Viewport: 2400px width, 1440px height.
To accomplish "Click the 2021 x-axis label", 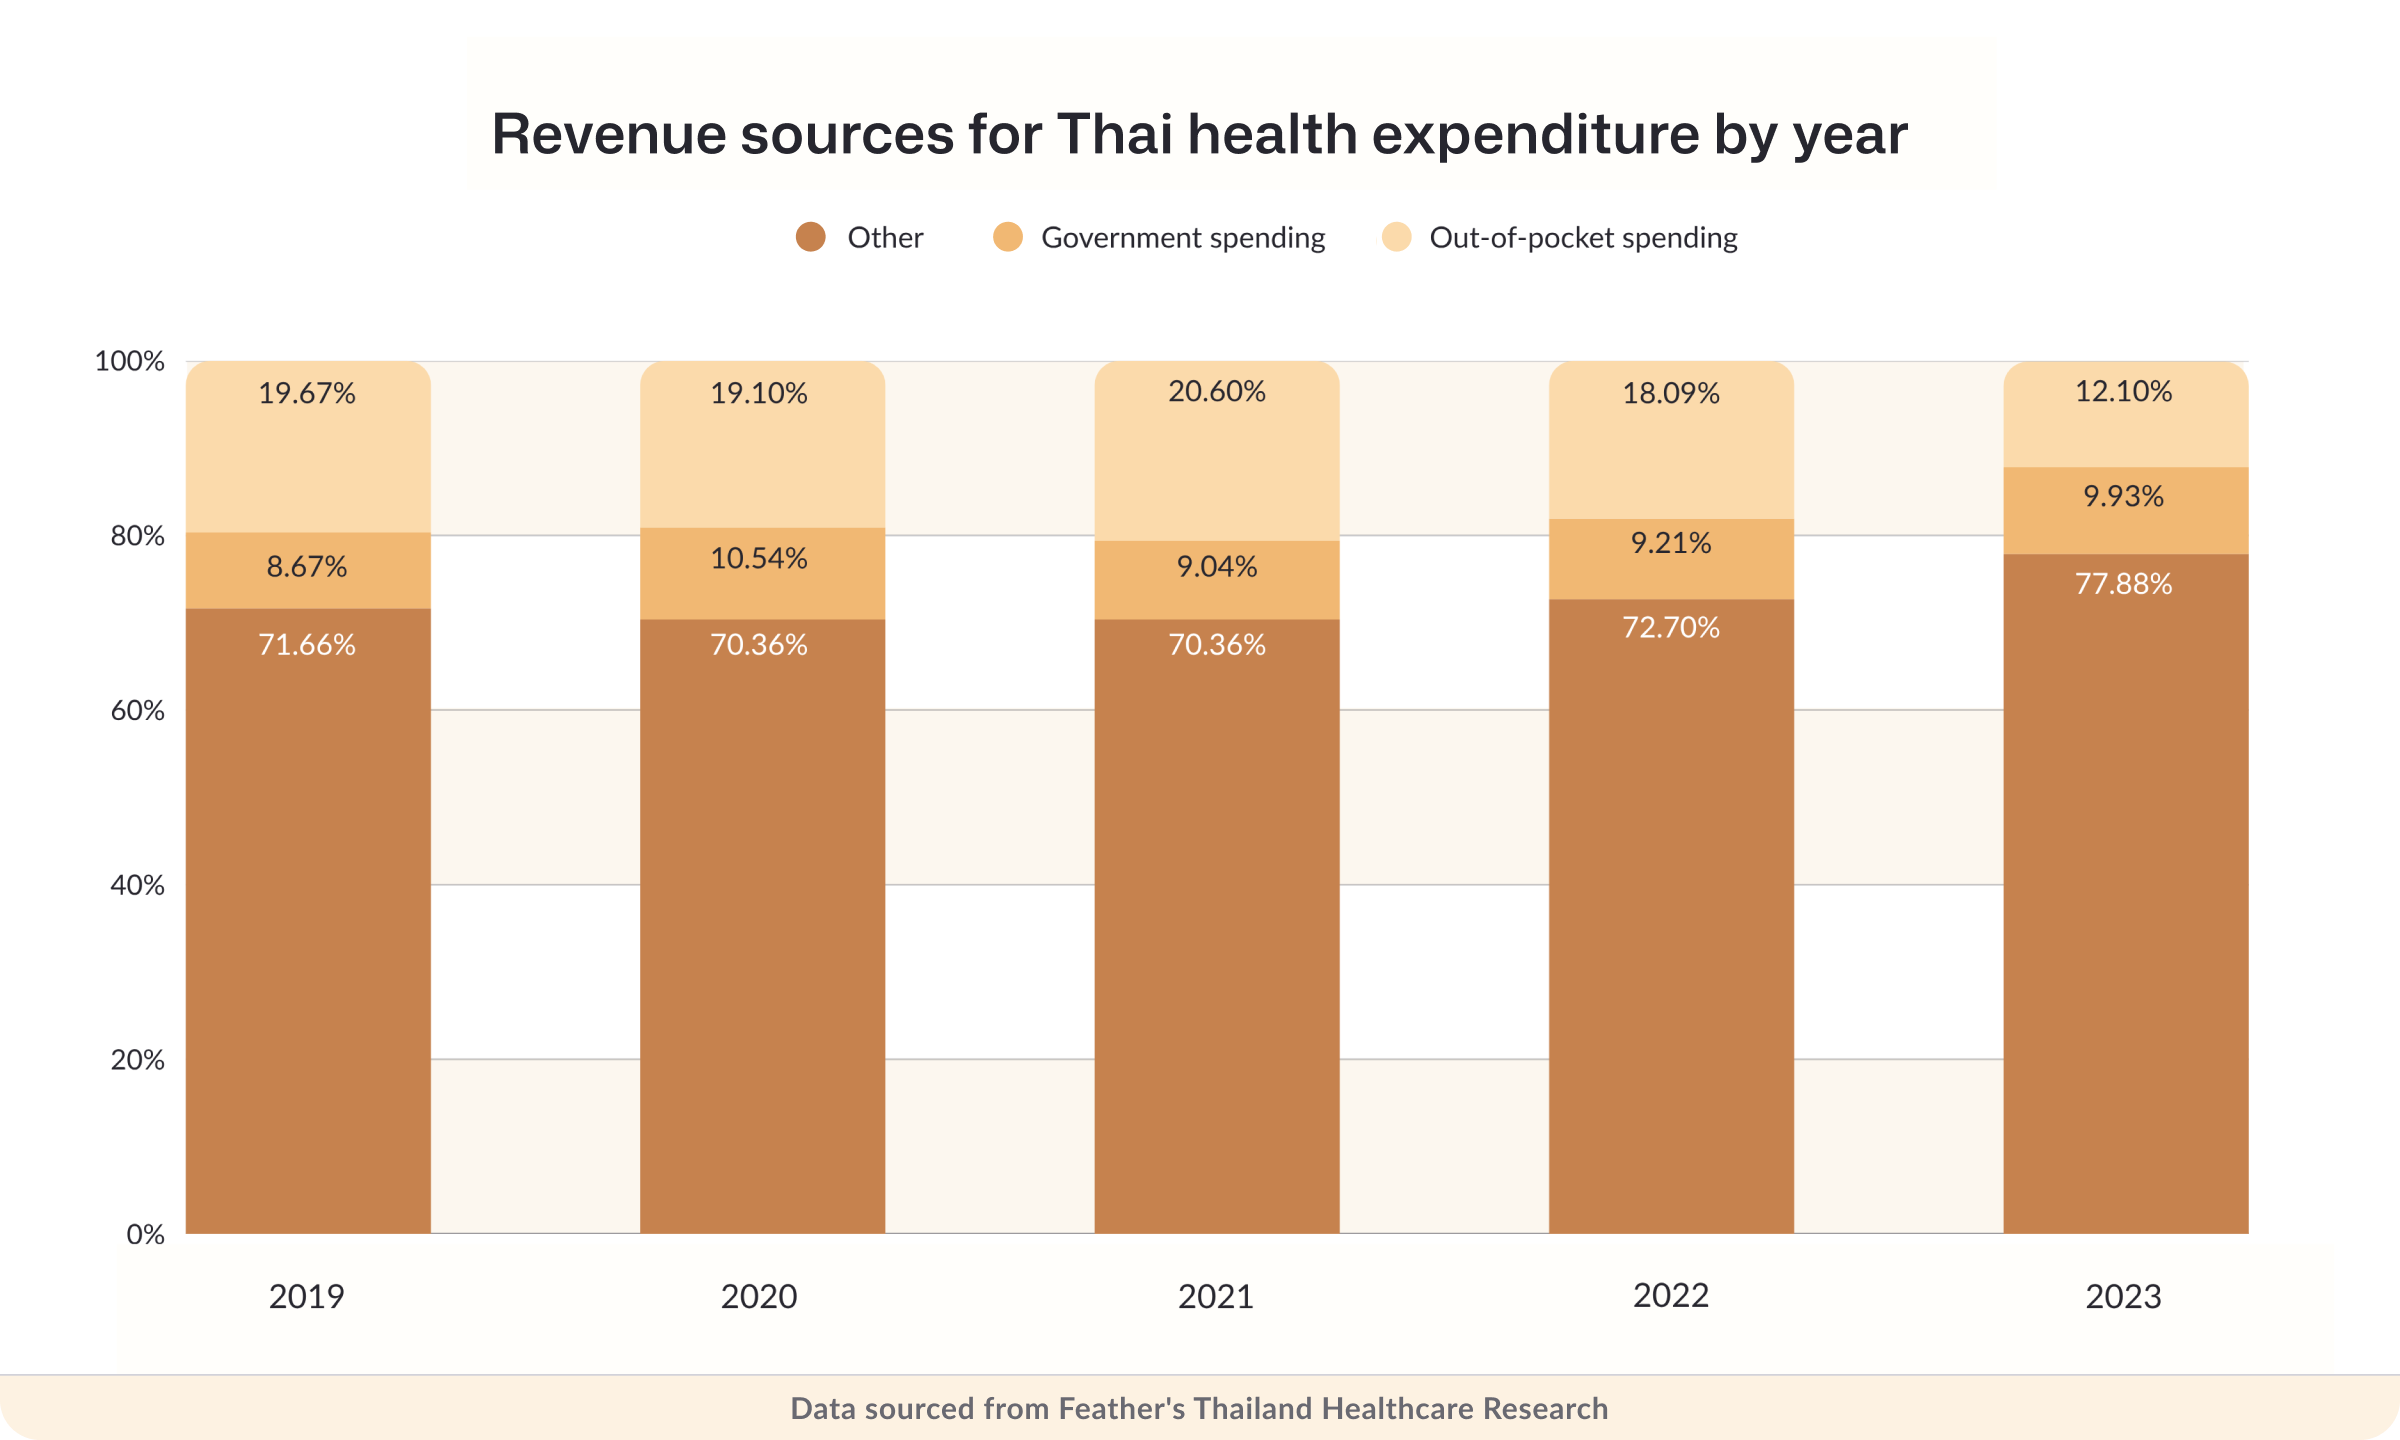I will pos(1216,1296).
